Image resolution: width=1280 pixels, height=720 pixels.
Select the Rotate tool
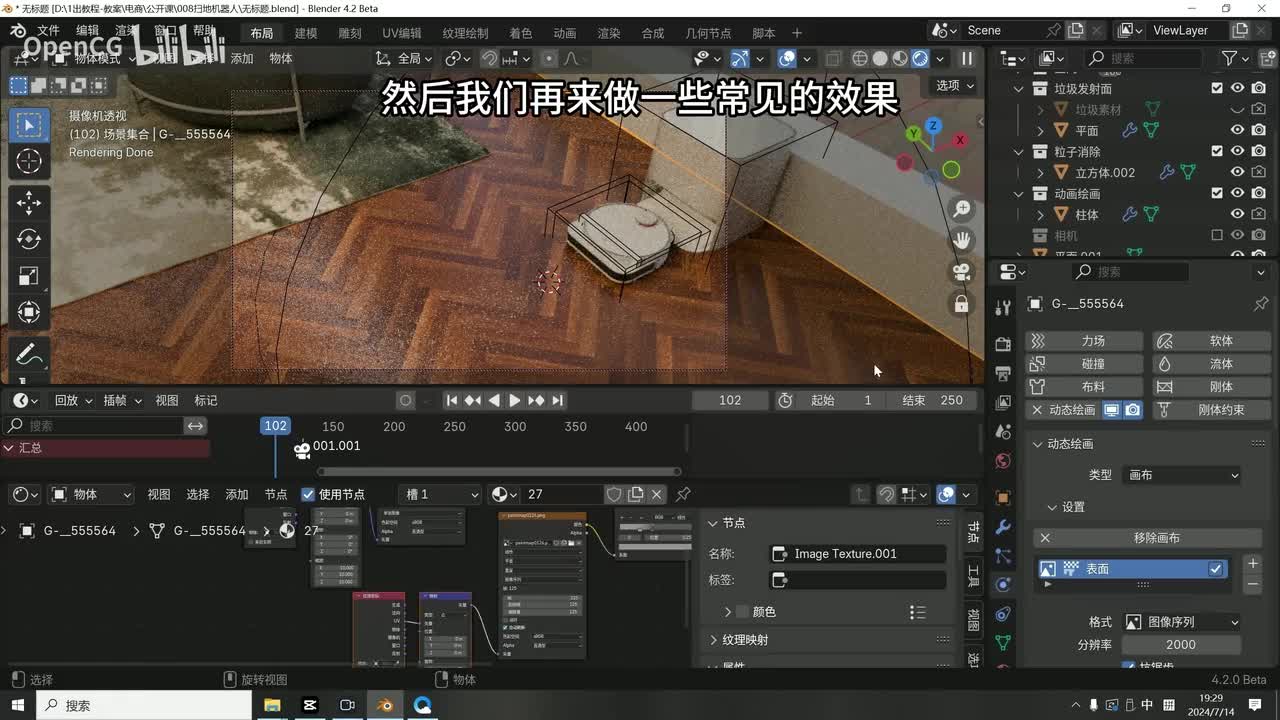point(29,240)
